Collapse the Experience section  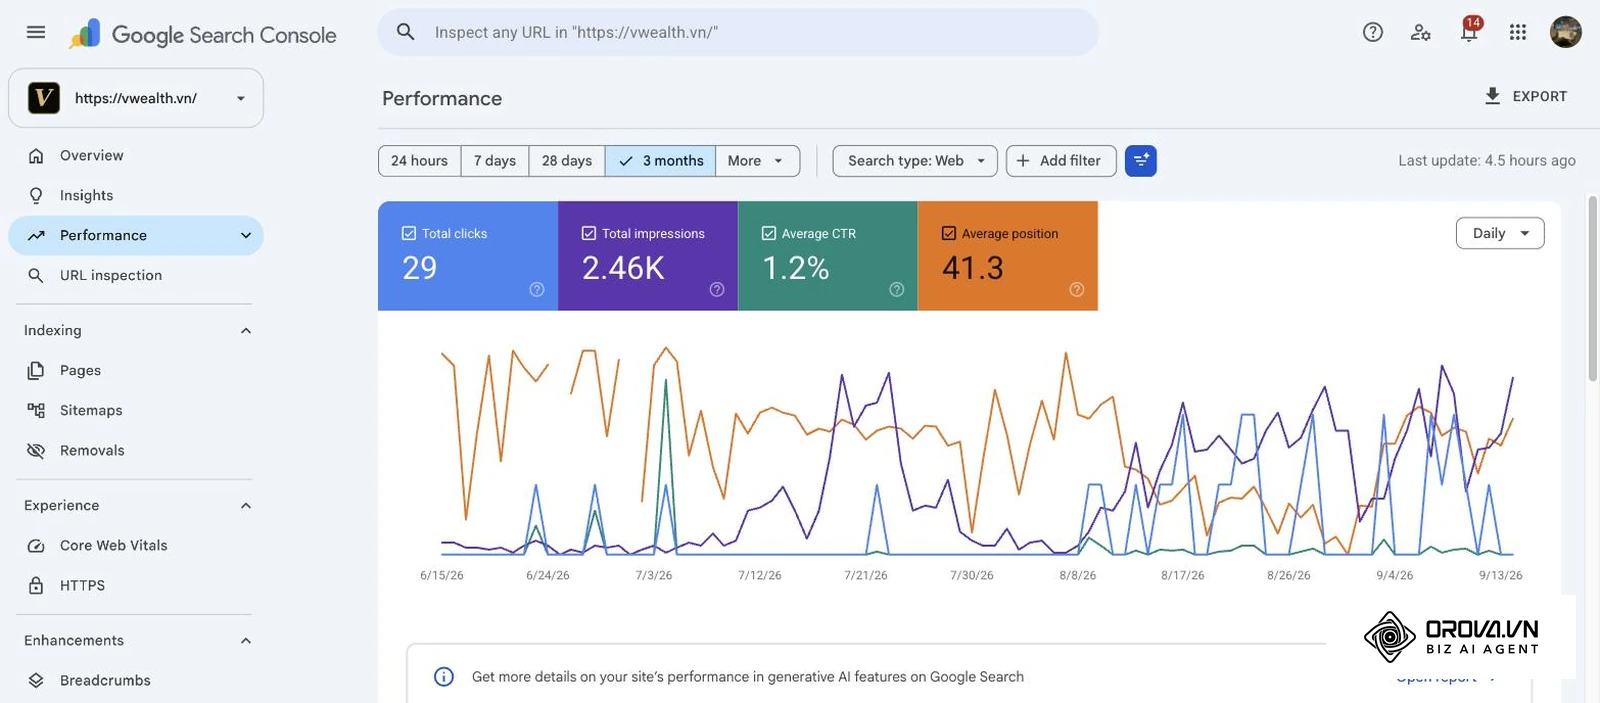click(246, 506)
